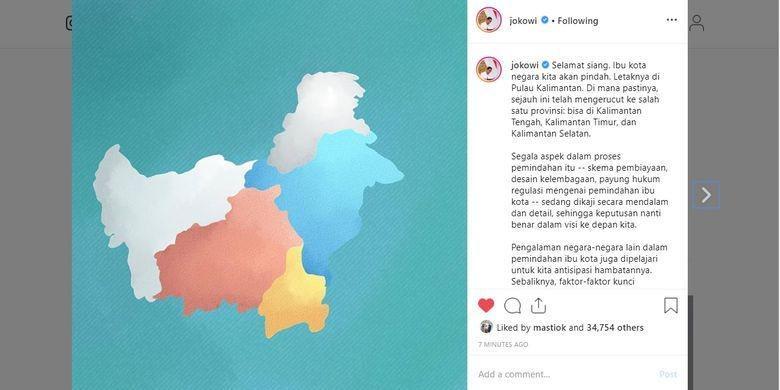Save the post with the bookmark icon

(x=671, y=305)
